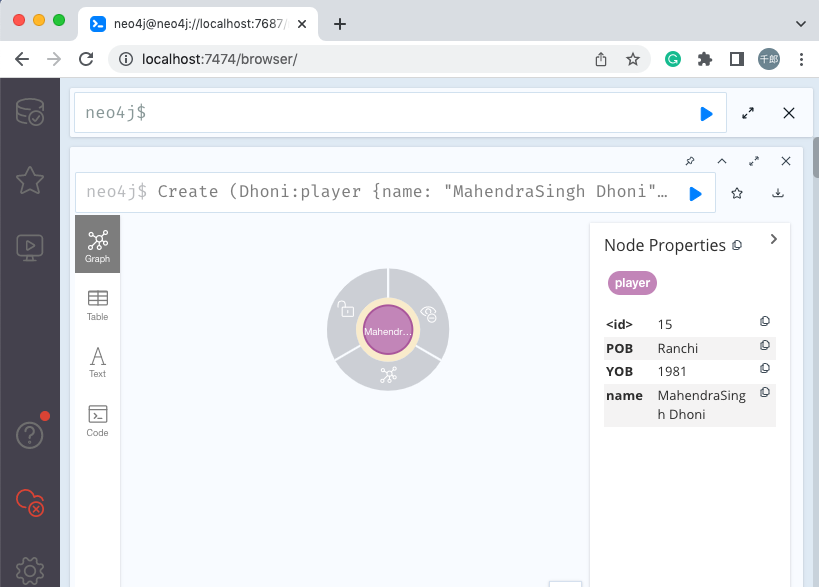Screen dimensions: 819x587
Task: Open the Grammarly extension icon
Action: [x=673, y=59]
